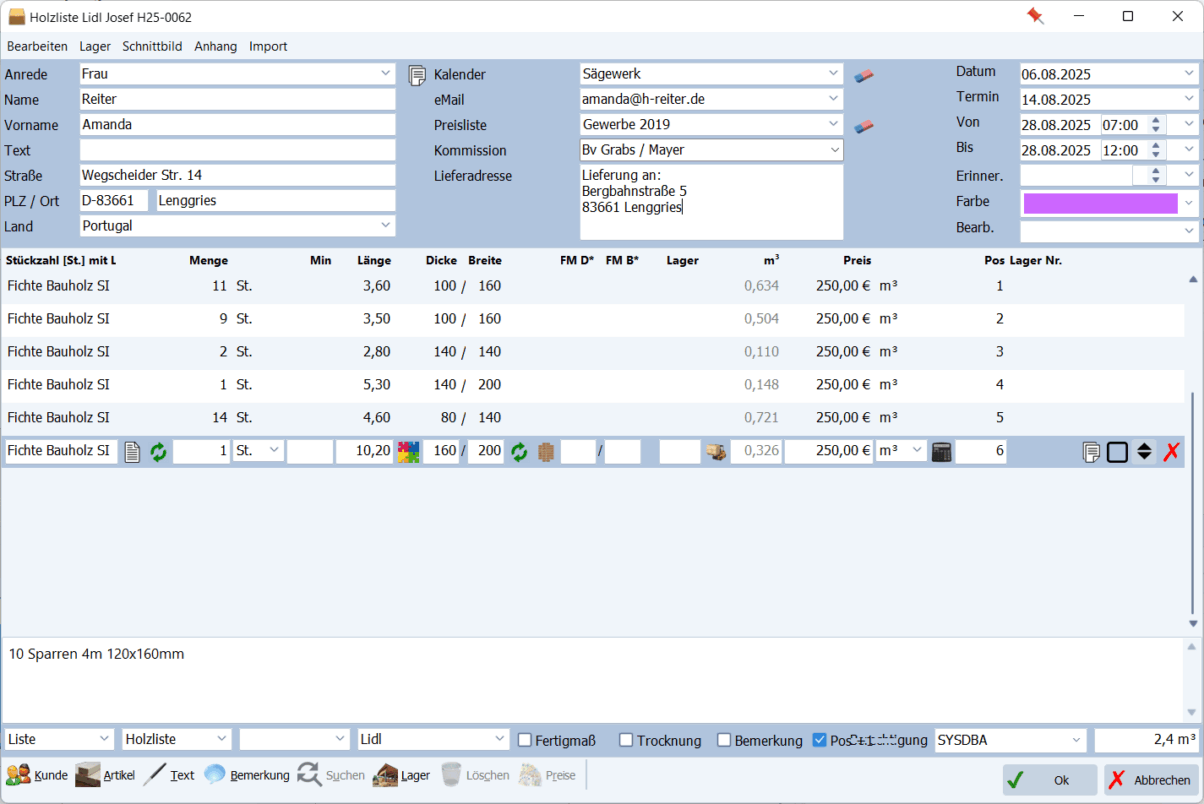Select the row with 14 St. at position 5

[x=594, y=418]
